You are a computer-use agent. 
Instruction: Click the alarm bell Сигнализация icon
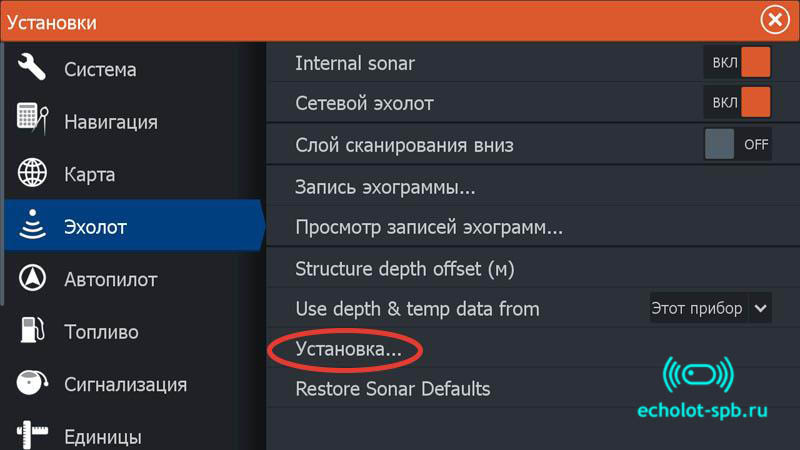point(32,382)
